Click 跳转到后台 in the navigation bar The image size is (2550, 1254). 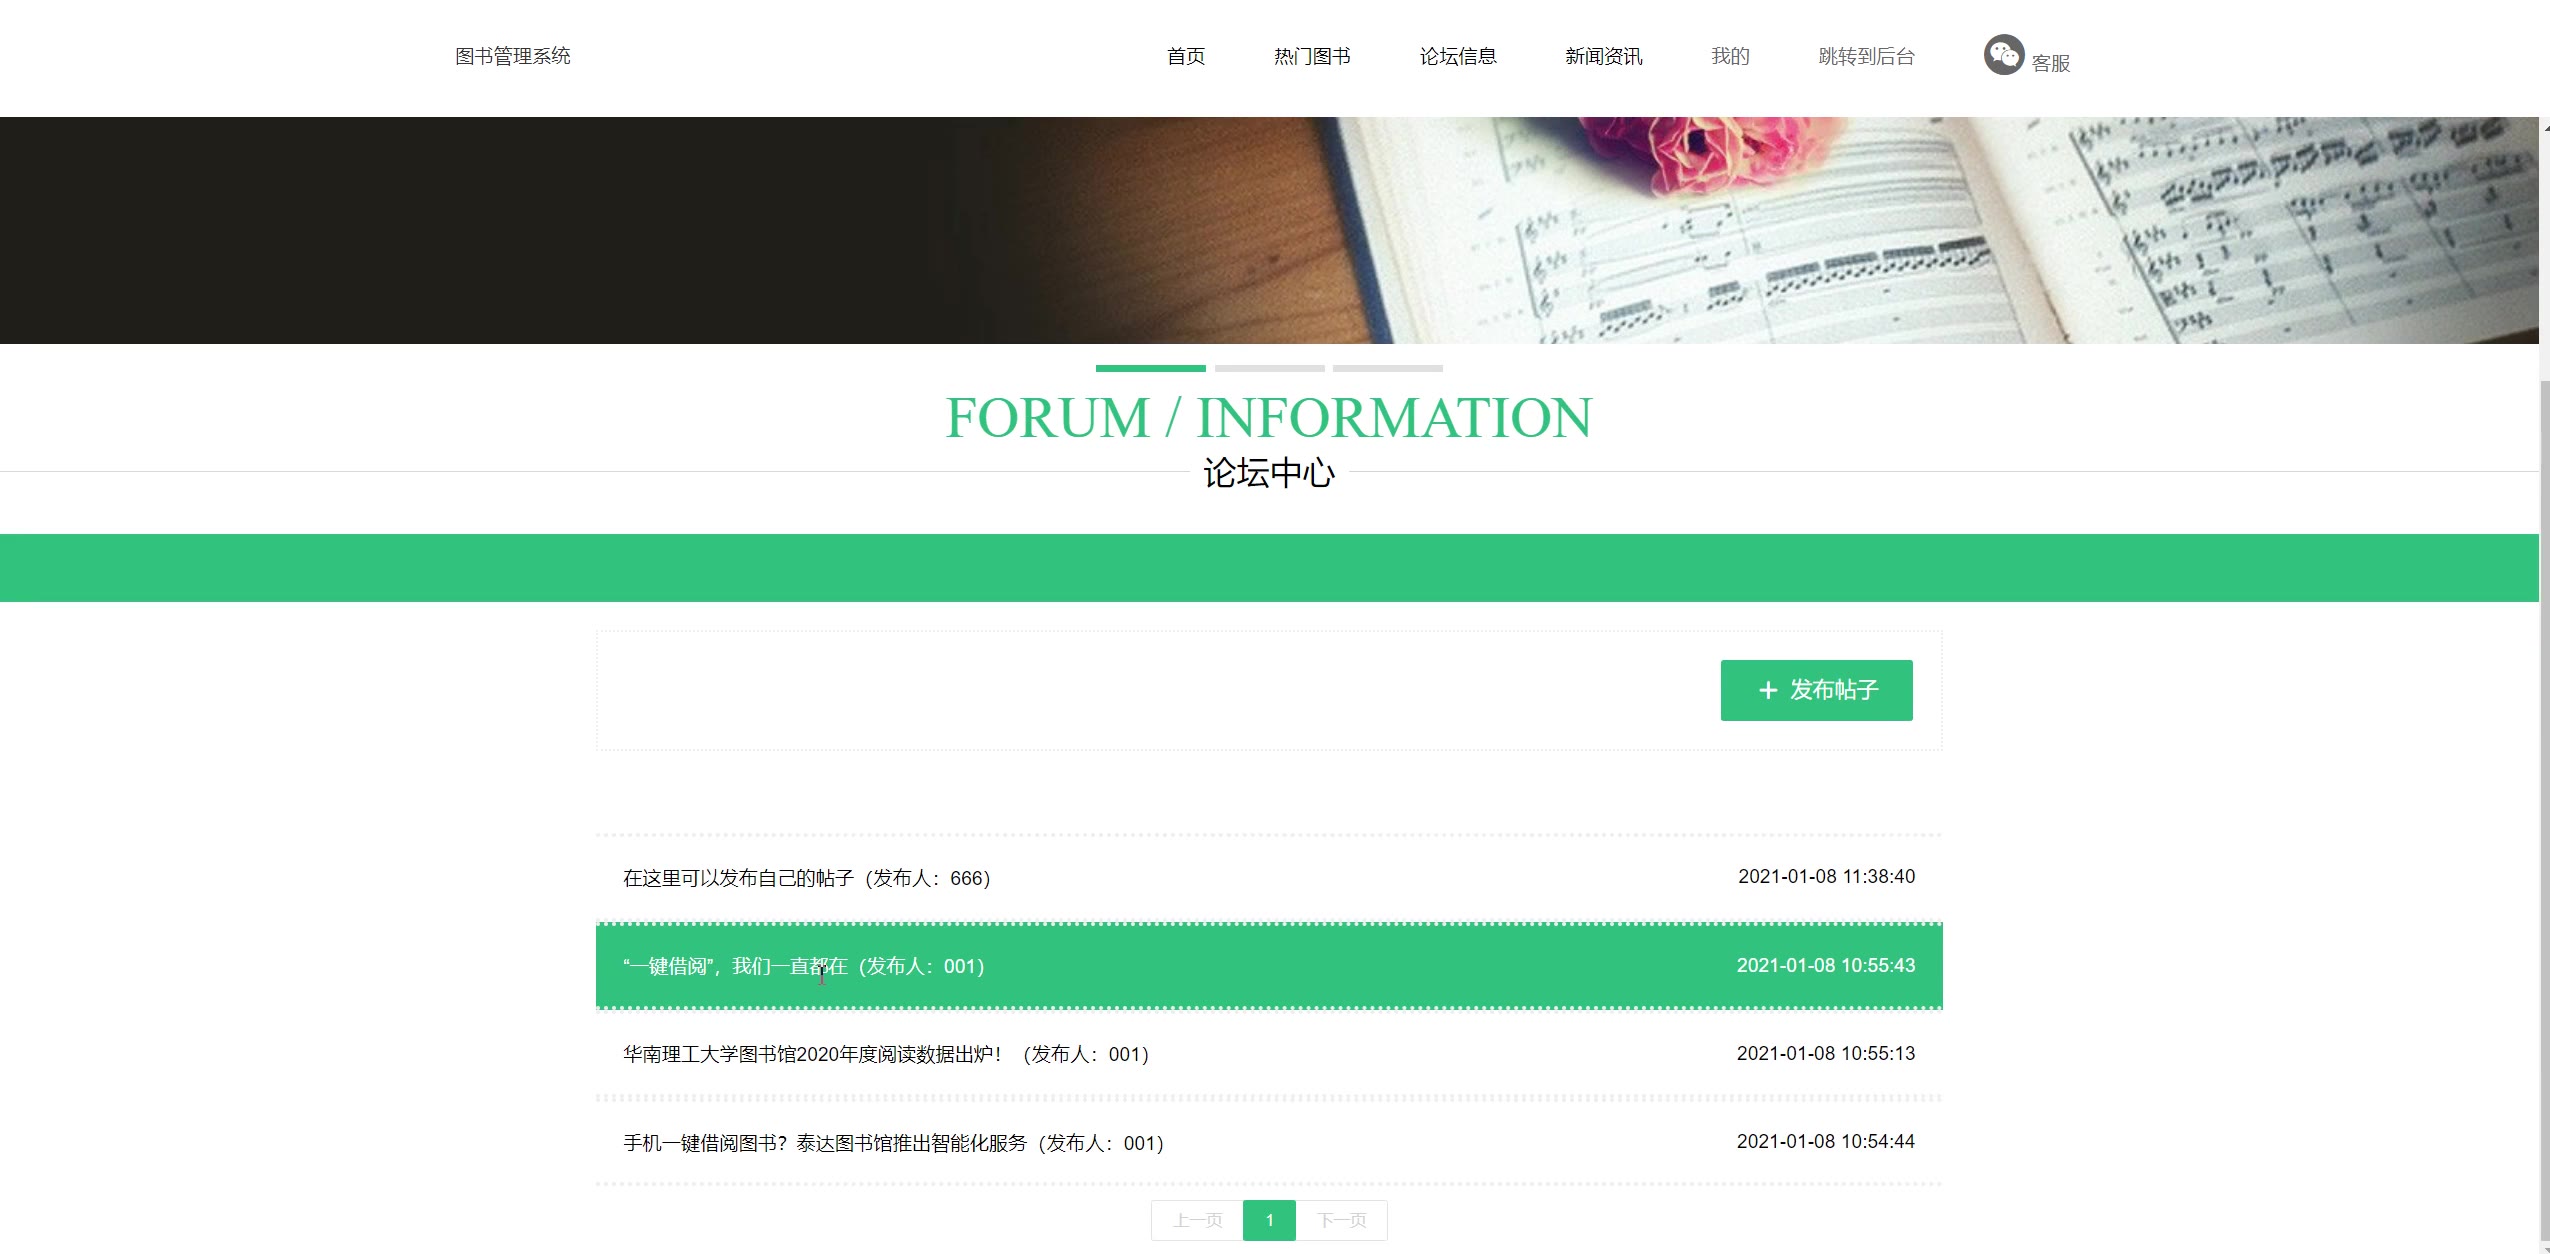pos(1866,56)
